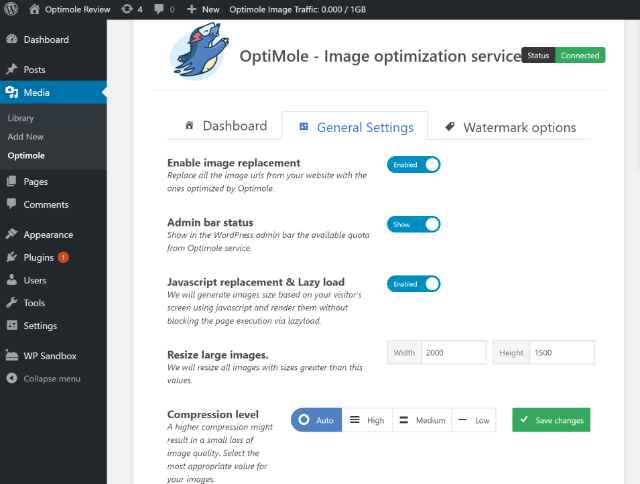Image resolution: width=640 pixels, height=484 pixels.
Task: Open the Users menu item
Action: click(53, 280)
